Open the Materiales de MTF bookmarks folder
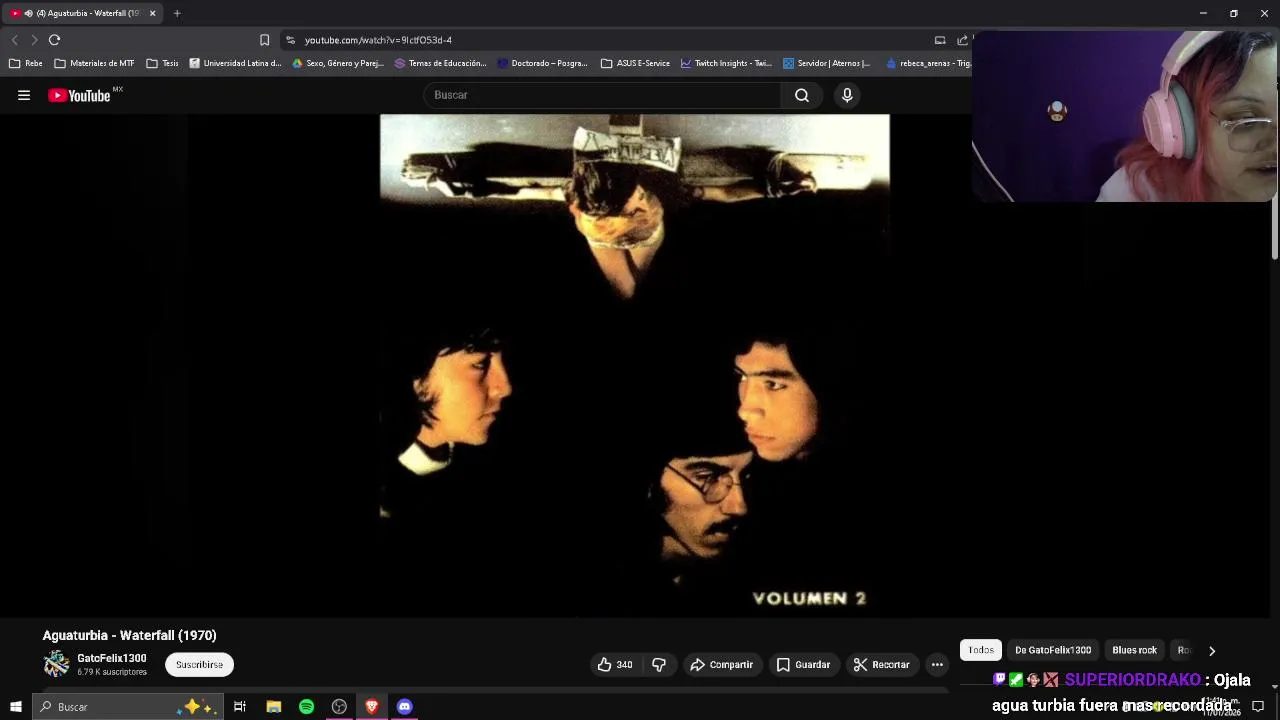1280x720 pixels. 94,63
